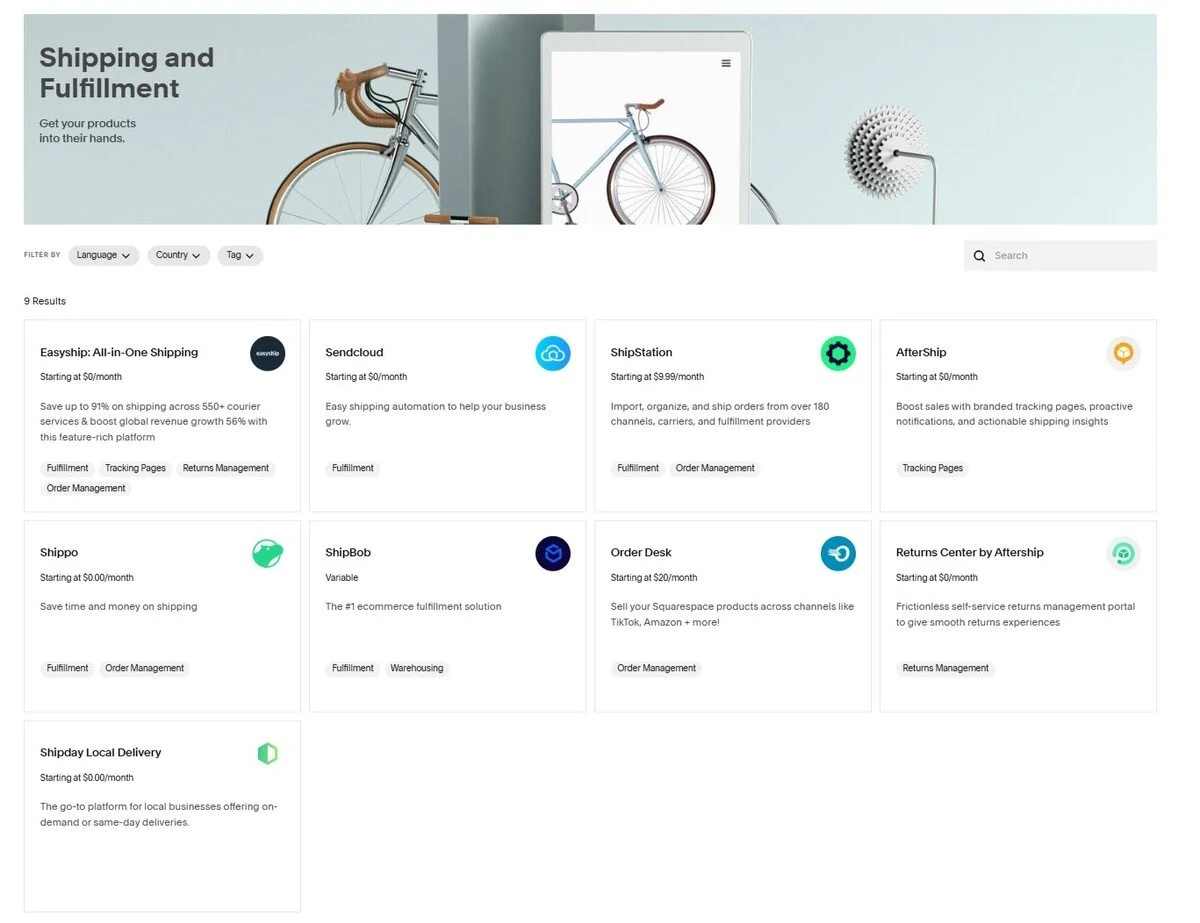The height and width of the screenshot is (923, 1200).
Task: Toggle the Tracking Pages tag on AfterShip
Action: pos(932,467)
